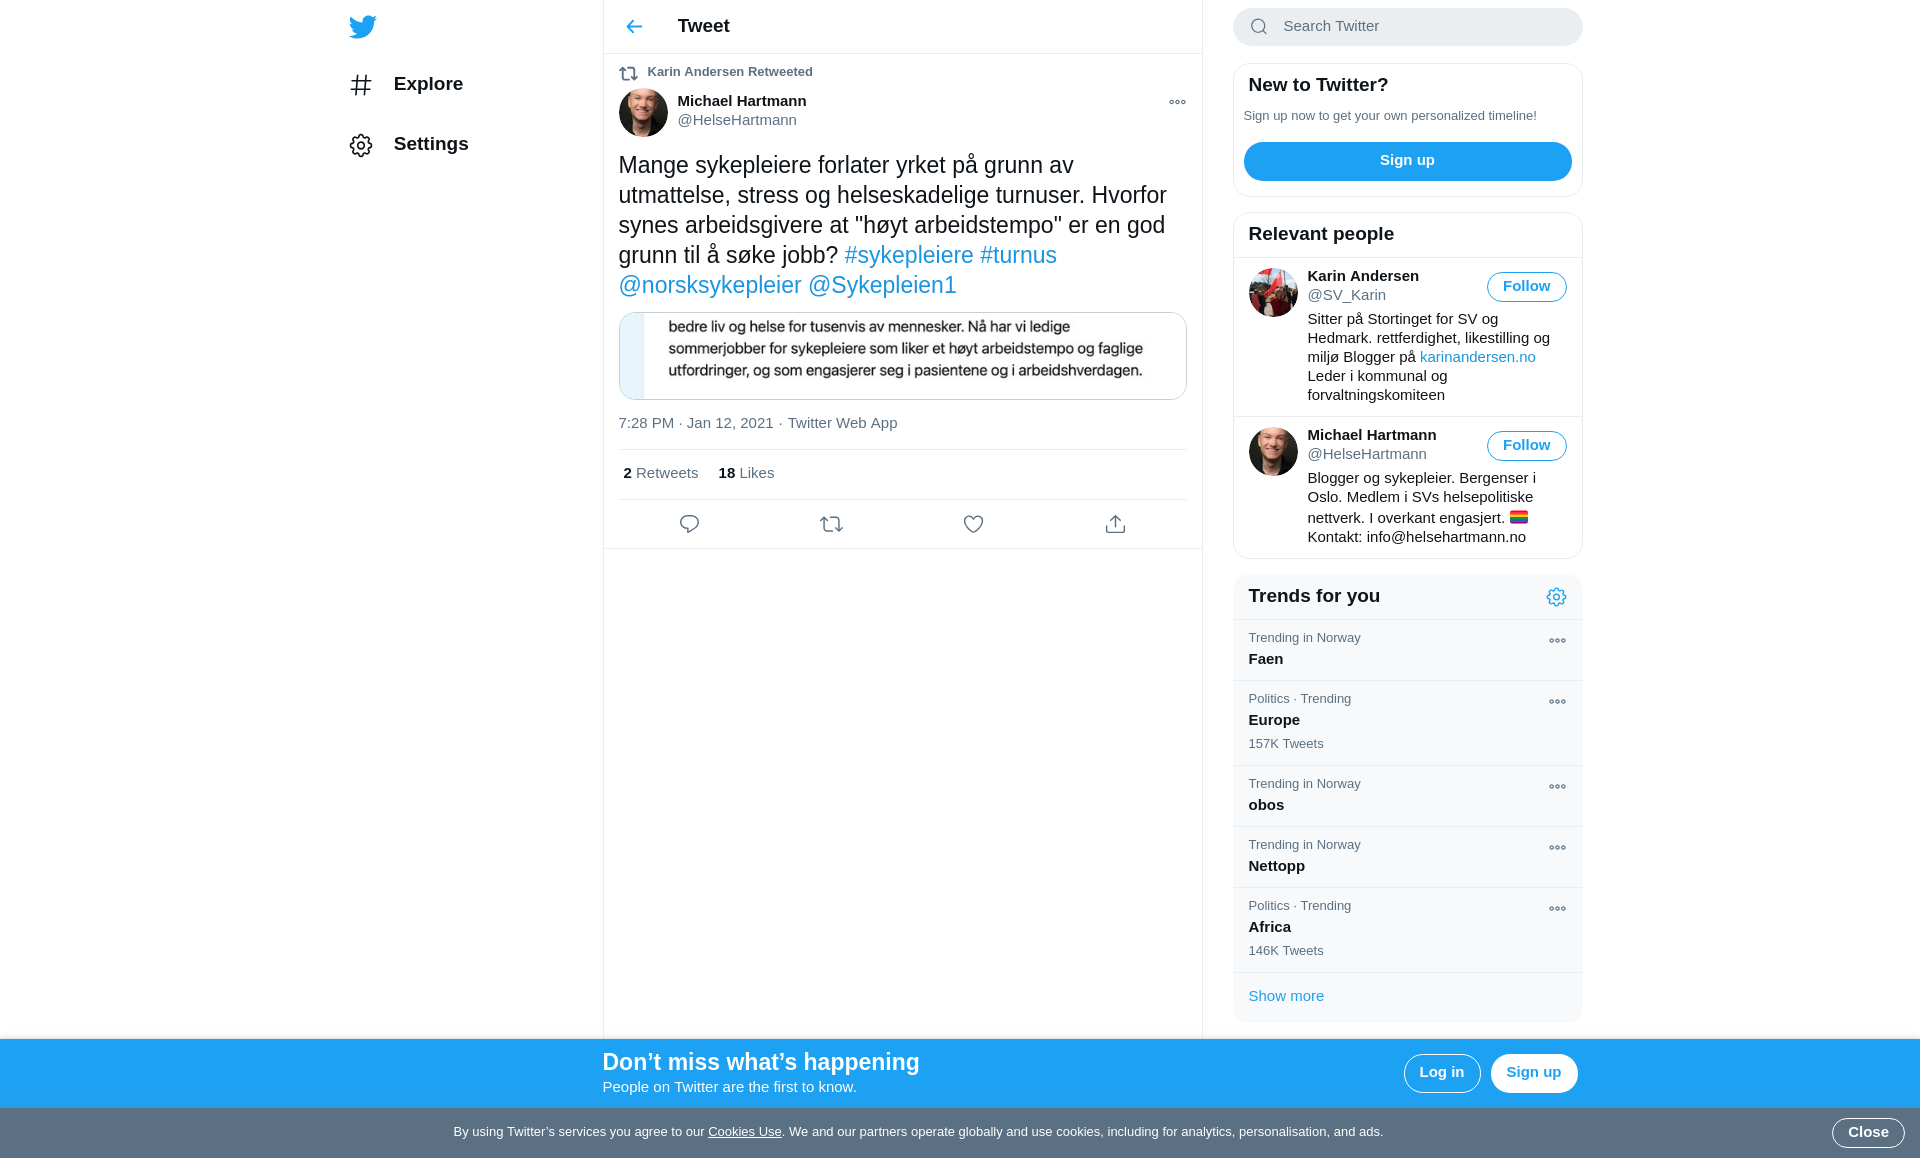The image size is (1920, 1158).
Task: Click the Twitter bird logo
Action: tap(363, 27)
